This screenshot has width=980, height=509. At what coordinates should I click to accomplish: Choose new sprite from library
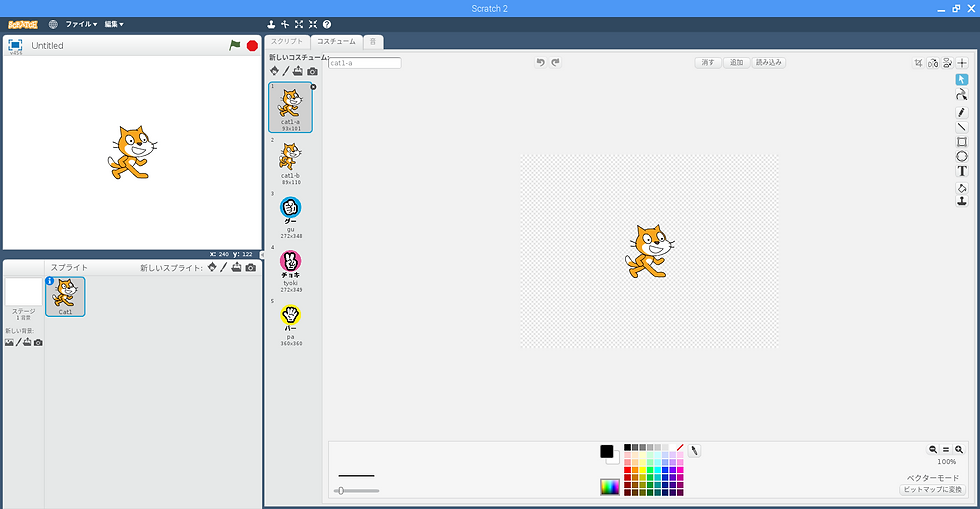pos(212,267)
